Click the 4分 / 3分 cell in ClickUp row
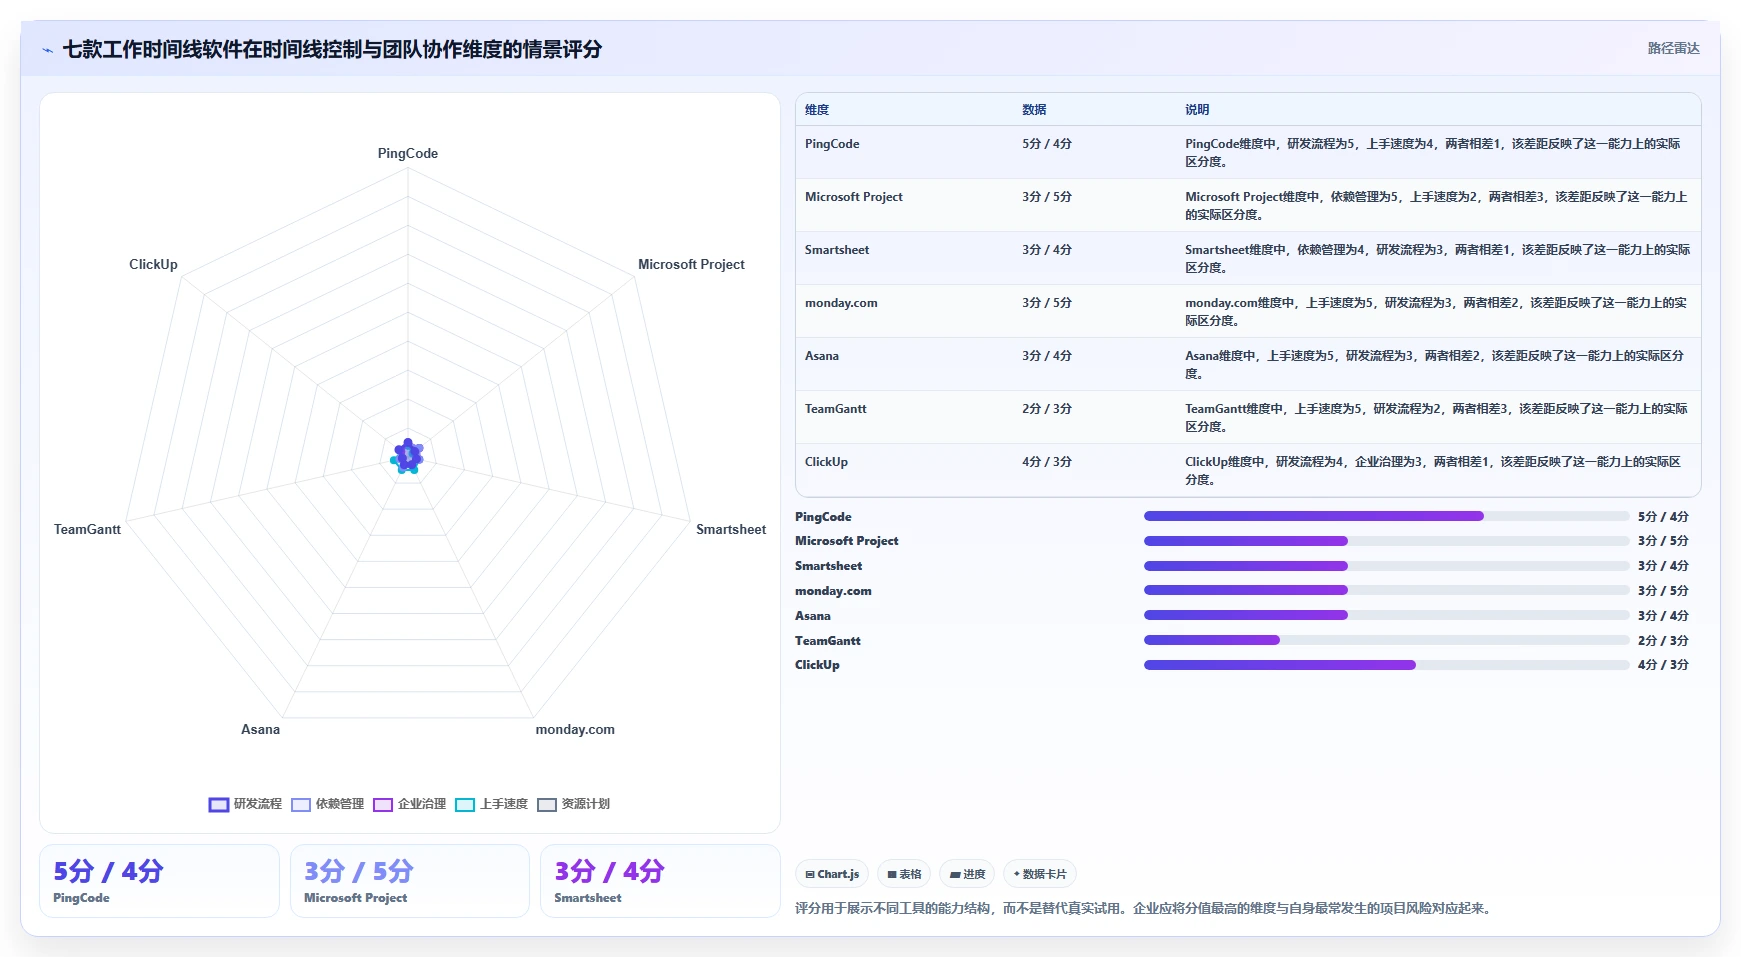 coord(1047,462)
